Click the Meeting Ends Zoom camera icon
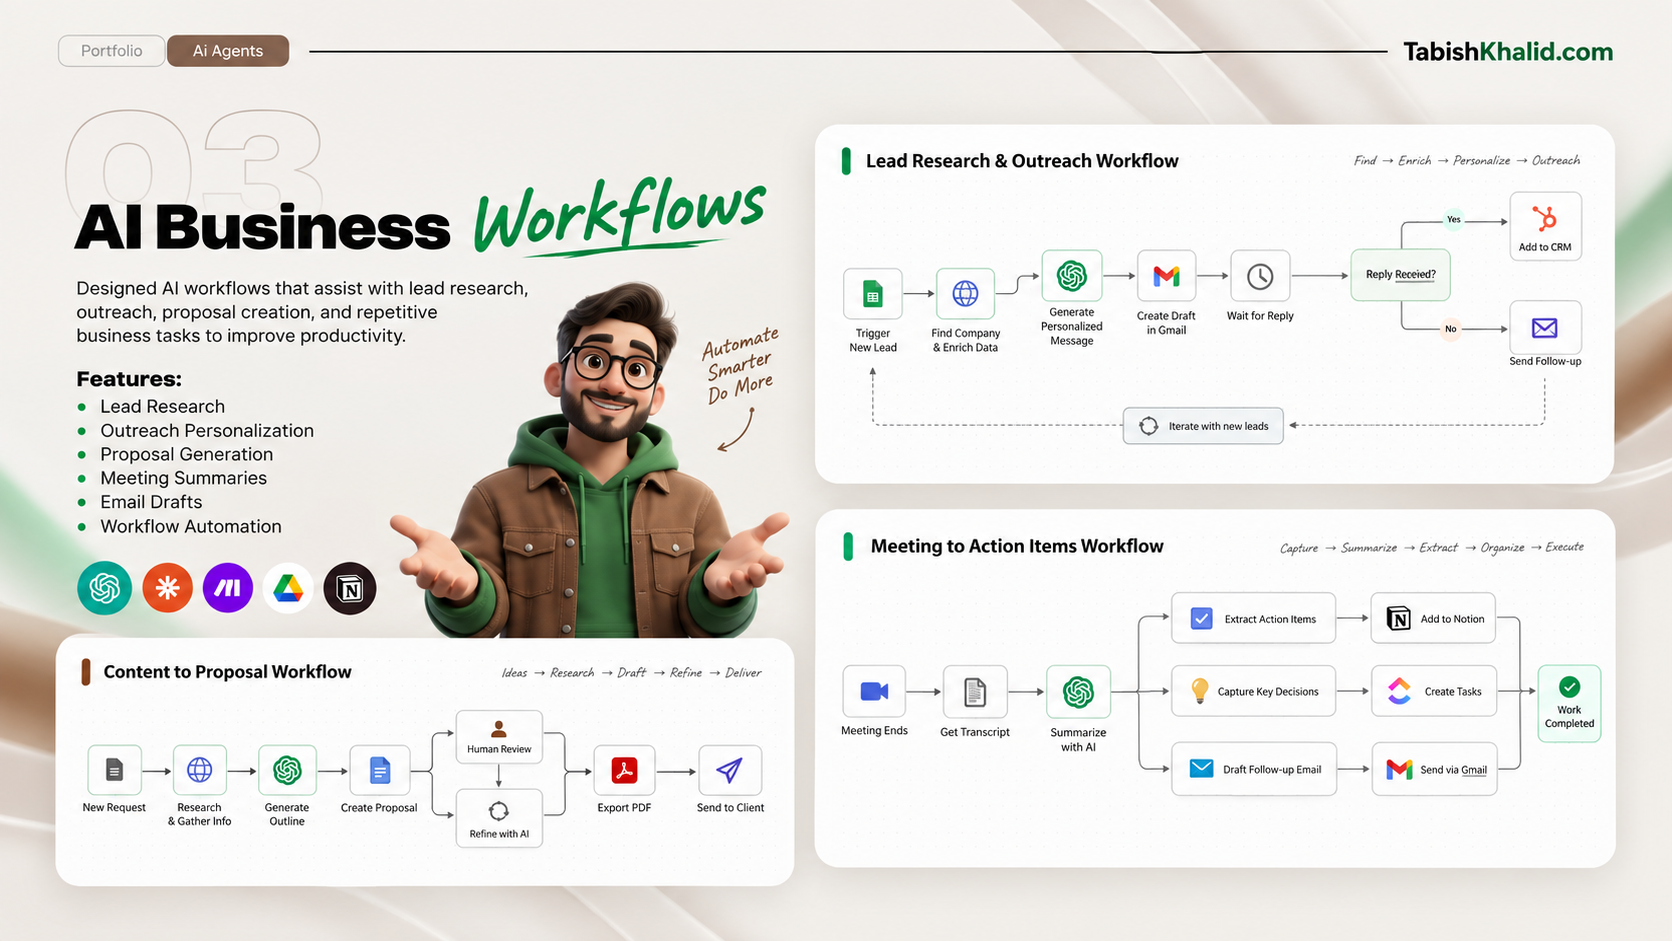Image resolution: width=1672 pixels, height=941 pixels. click(874, 691)
